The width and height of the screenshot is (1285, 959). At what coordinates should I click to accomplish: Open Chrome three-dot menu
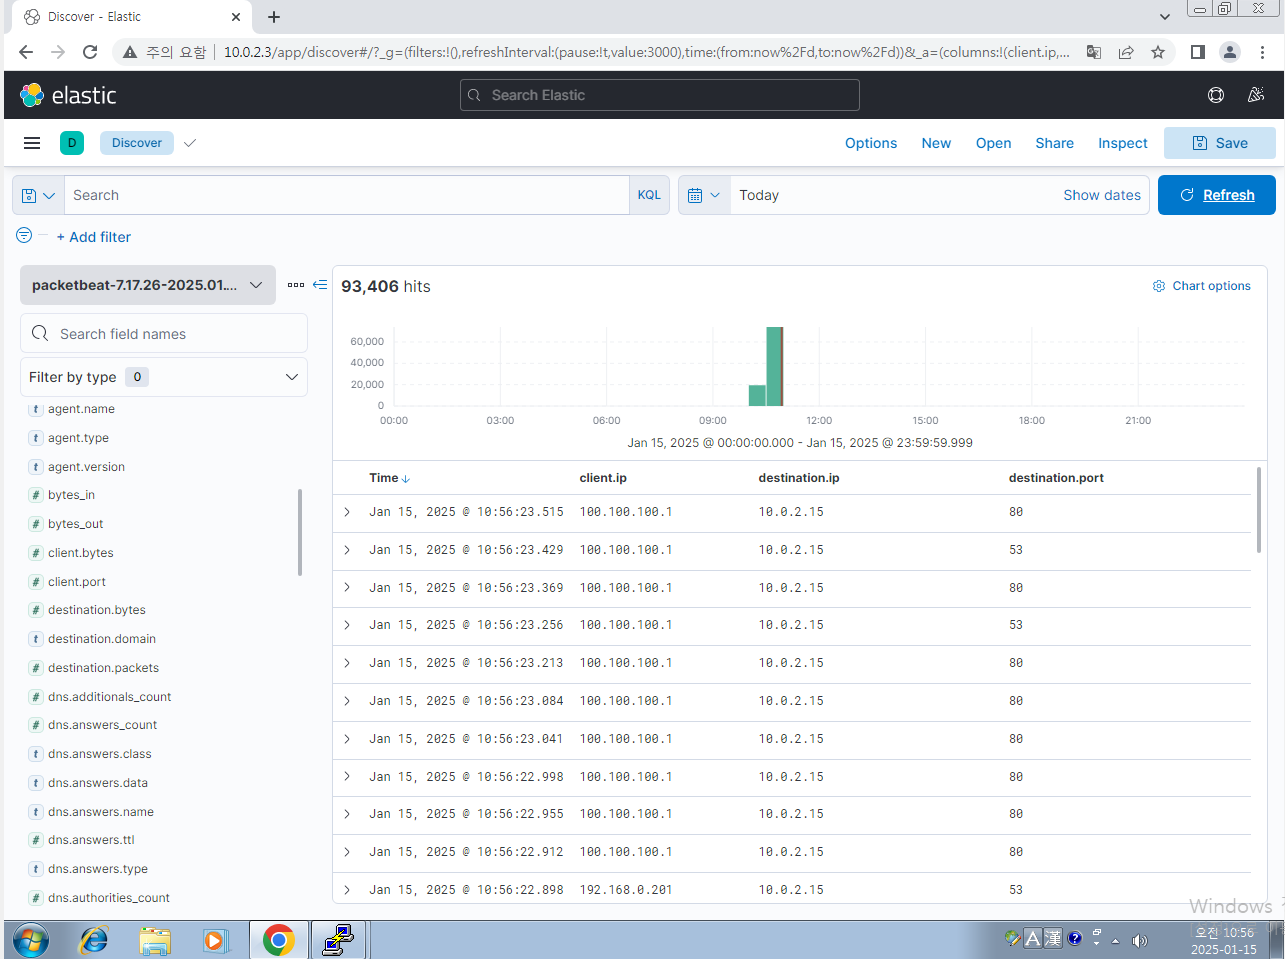[1263, 52]
